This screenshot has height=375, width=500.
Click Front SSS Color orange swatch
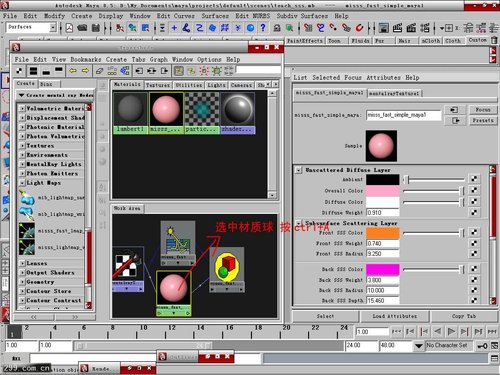point(383,233)
